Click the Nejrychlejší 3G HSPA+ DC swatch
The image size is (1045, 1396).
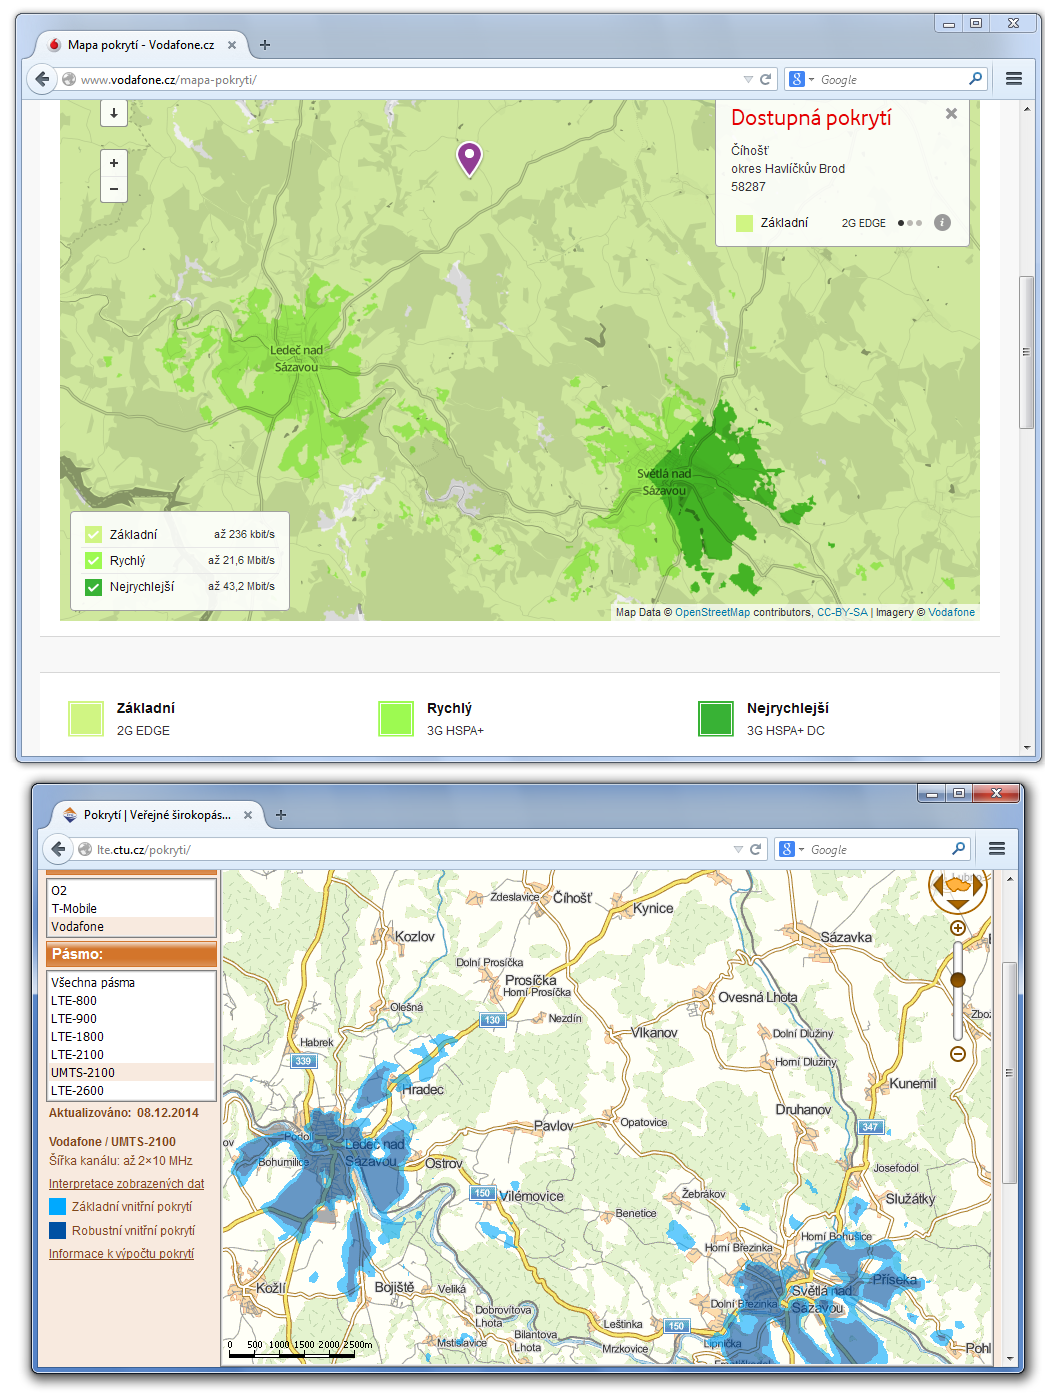tap(716, 718)
